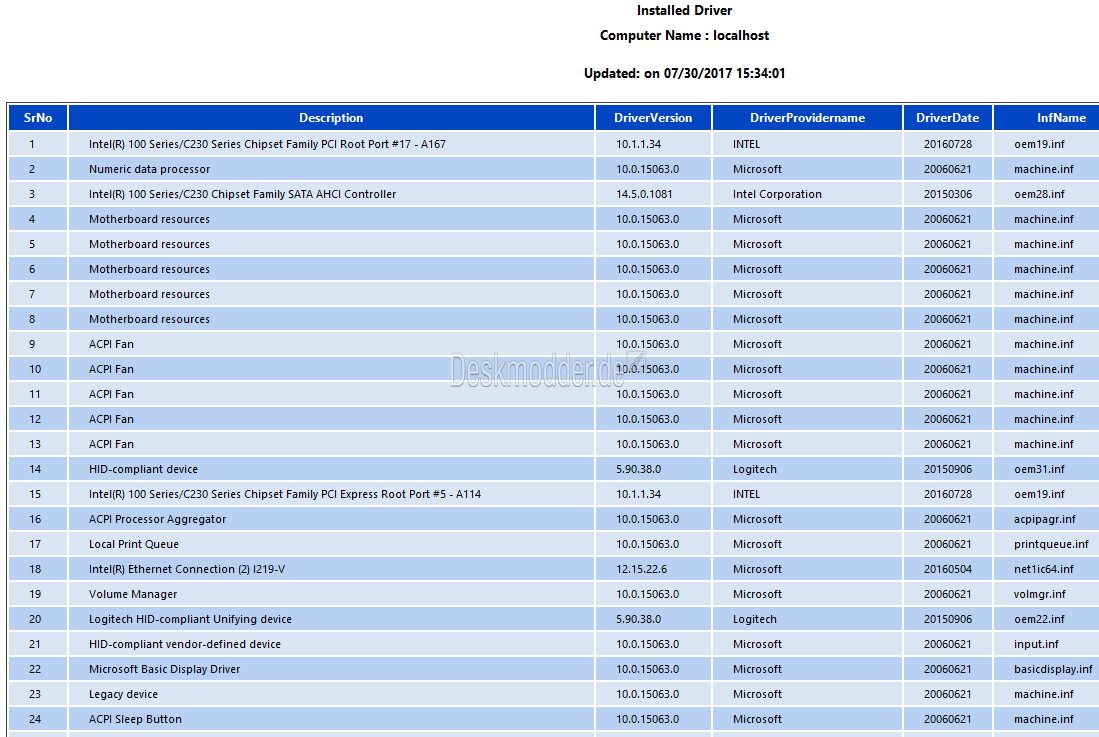
Task: Click driver version 12.15.22.6
Action: pos(642,570)
